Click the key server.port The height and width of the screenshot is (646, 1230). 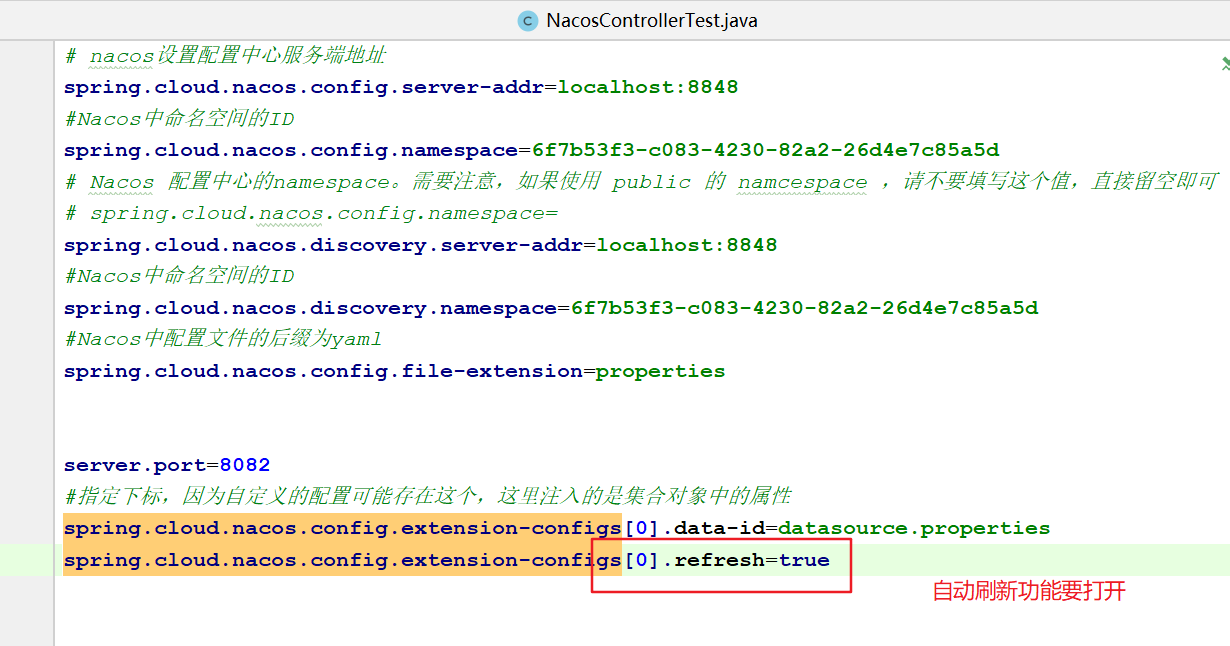click(x=135, y=465)
